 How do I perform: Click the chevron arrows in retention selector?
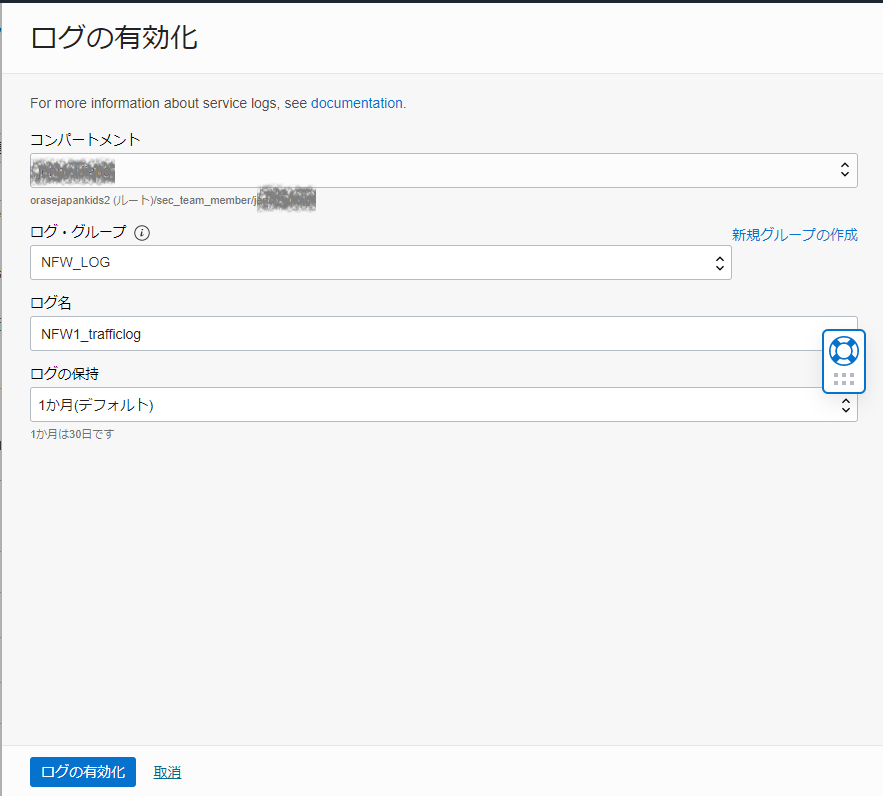[x=845, y=405]
